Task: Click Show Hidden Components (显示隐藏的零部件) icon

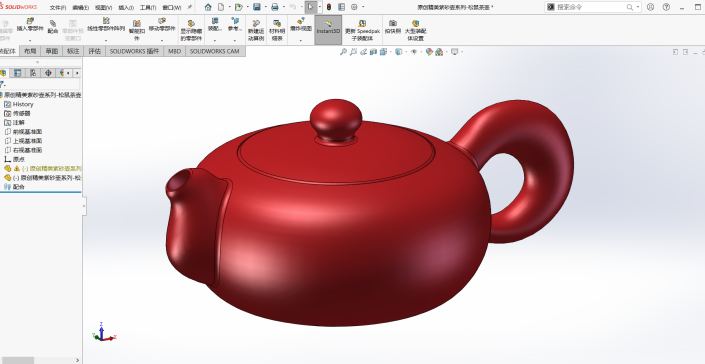Action: coord(191,23)
